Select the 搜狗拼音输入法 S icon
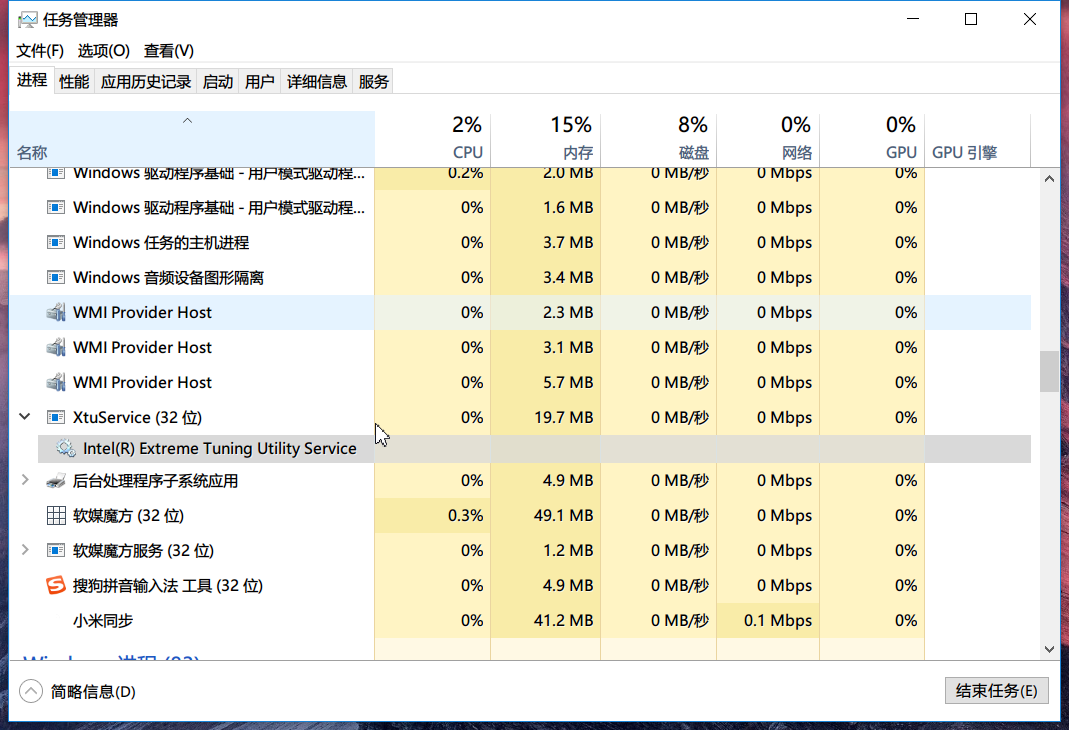Viewport: 1069px width, 730px height. 55,585
